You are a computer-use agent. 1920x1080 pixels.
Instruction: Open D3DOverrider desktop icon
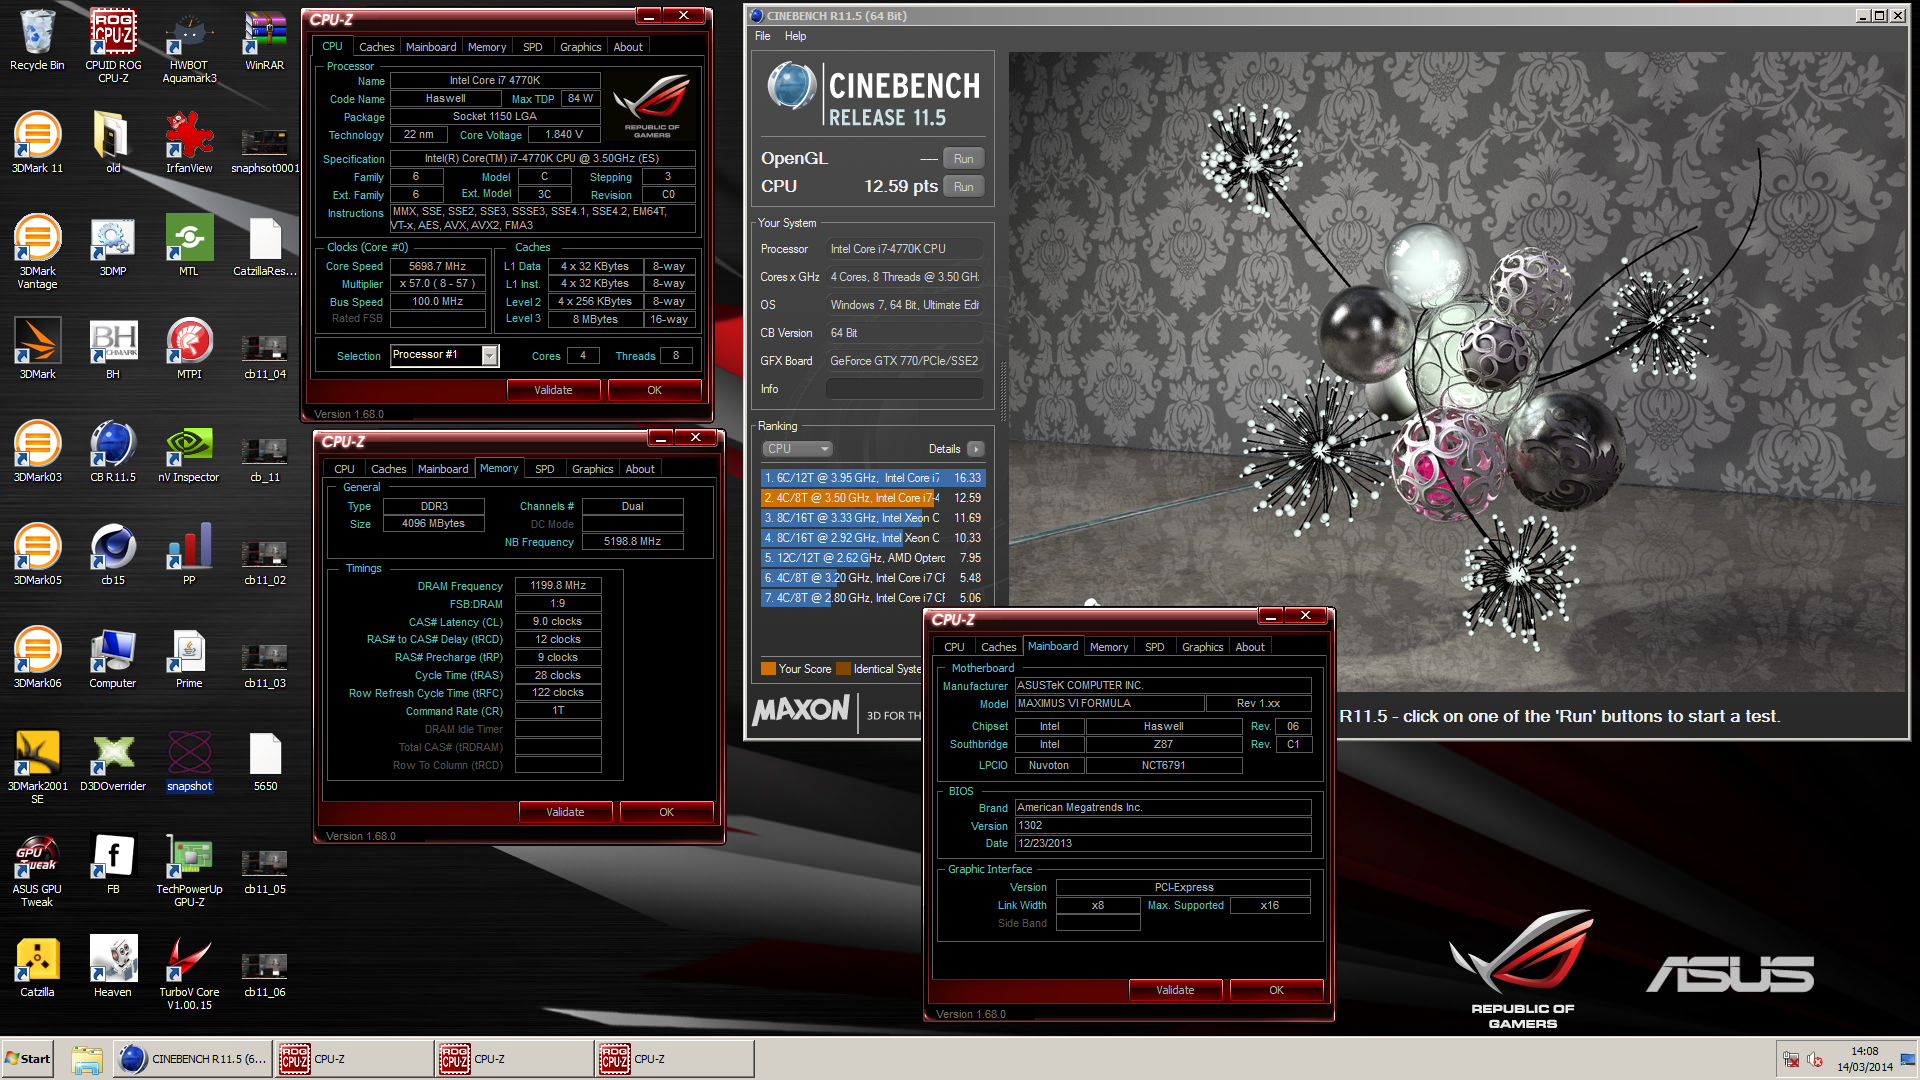pos(113,761)
